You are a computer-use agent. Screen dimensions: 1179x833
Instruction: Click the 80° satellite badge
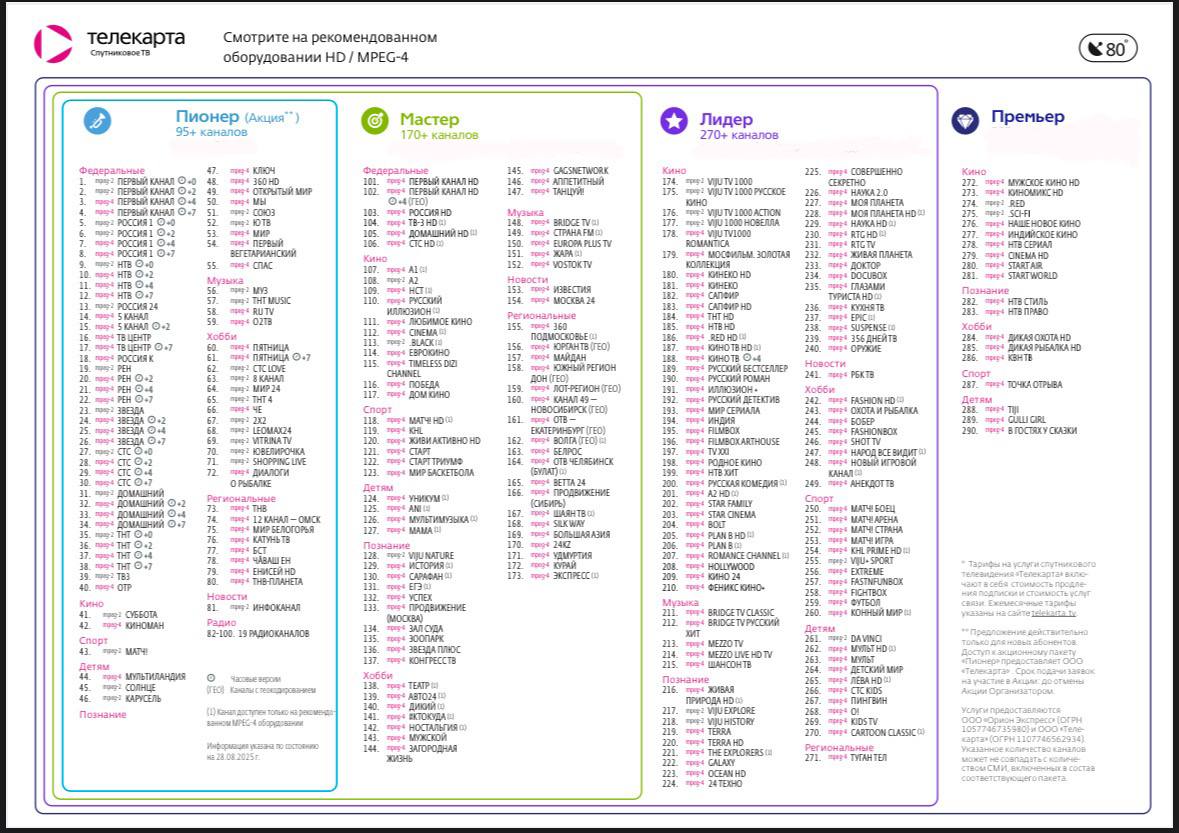(1108, 49)
